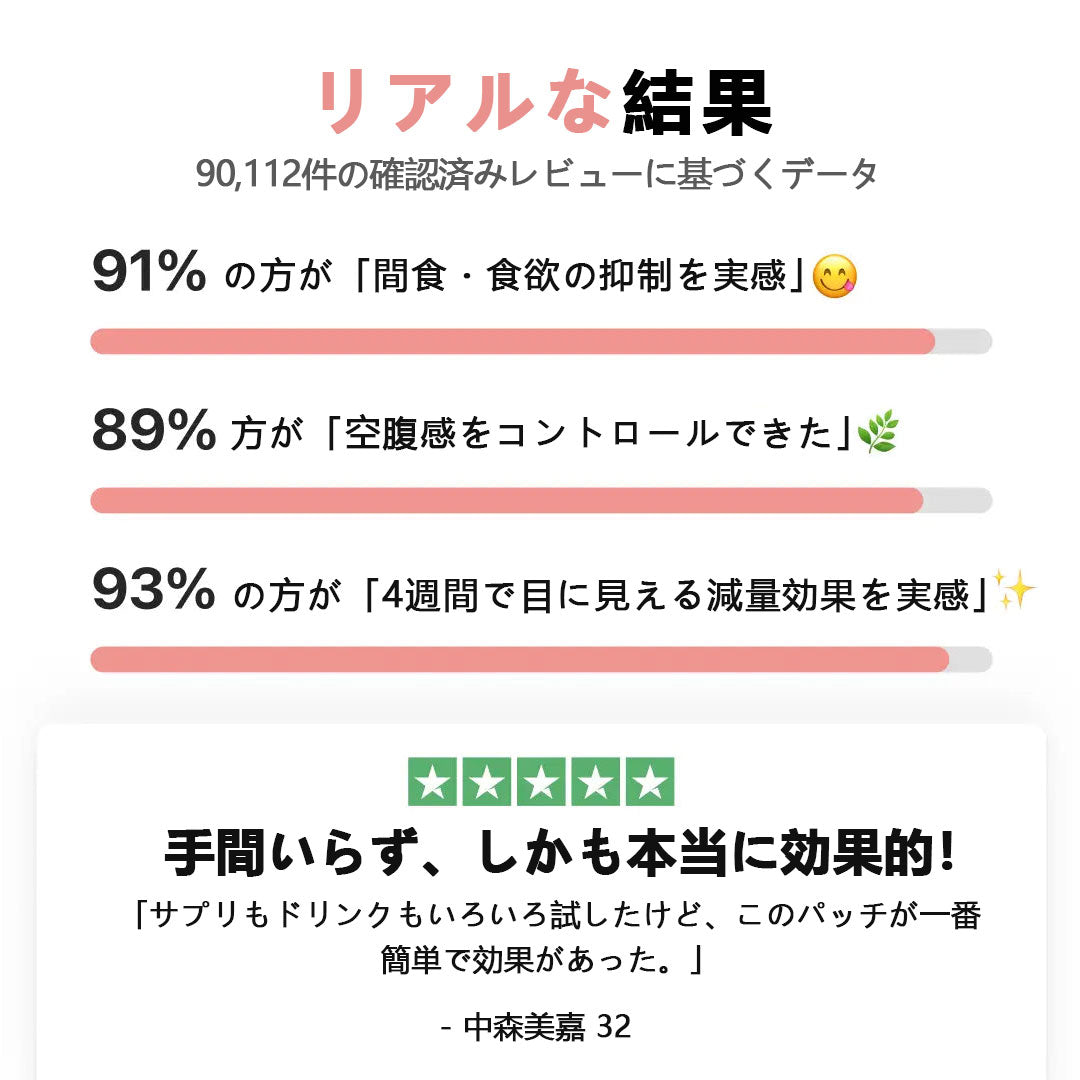The image size is (1080, 1080).
Task: Click the 93% weight loss progress bar
Action: click(541, 659)
